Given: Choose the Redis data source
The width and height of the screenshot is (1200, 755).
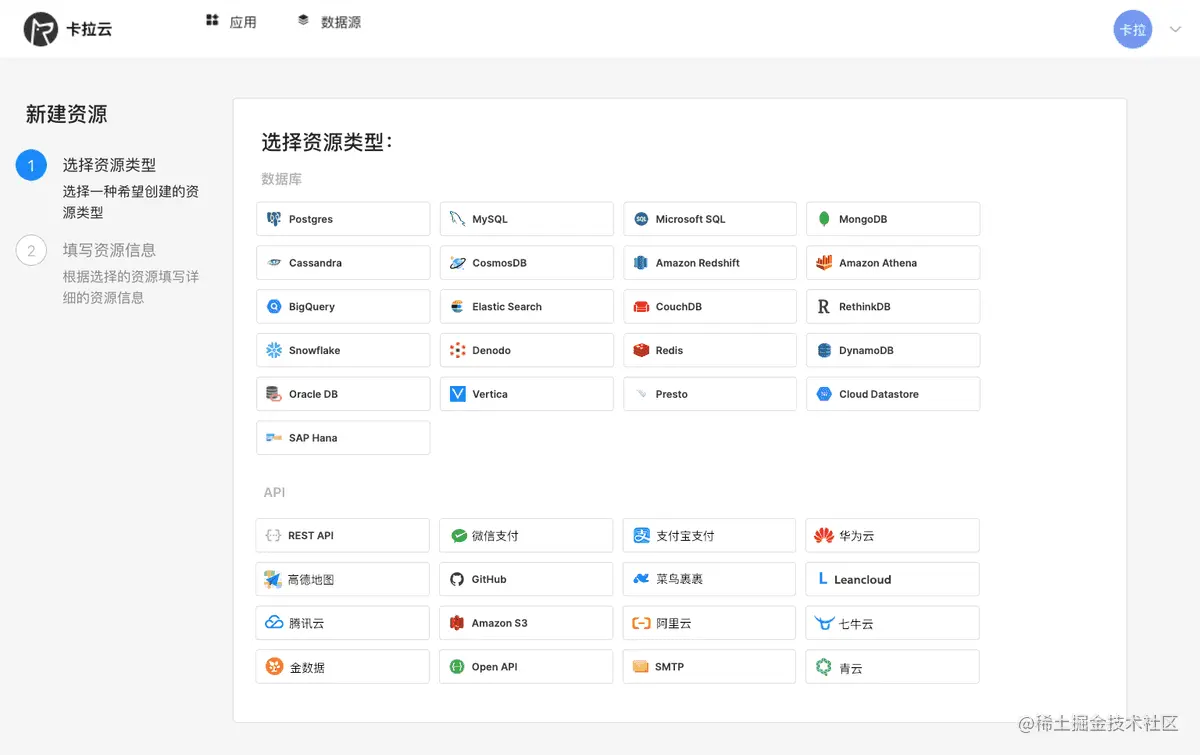Looking at the screenshot, I should pos(709,350).
